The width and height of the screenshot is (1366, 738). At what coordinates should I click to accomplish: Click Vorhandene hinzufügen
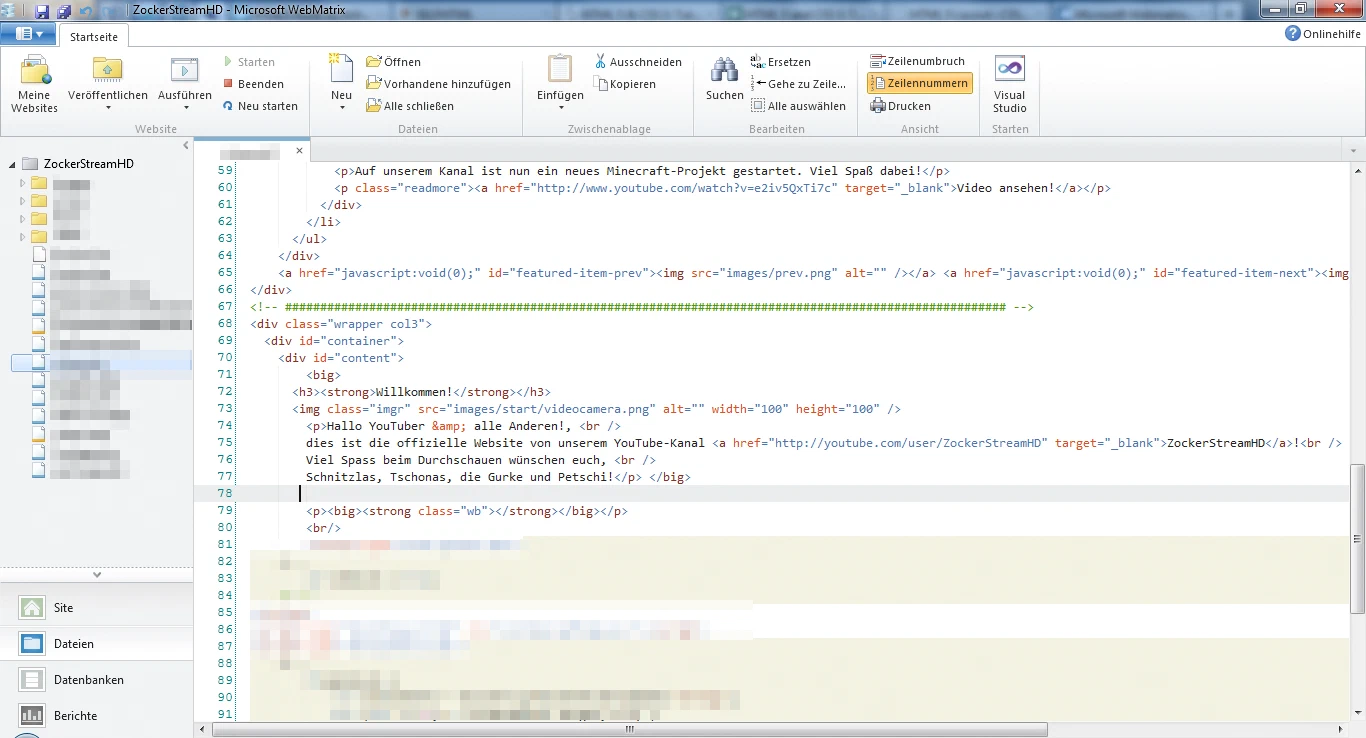pos(439,84)
